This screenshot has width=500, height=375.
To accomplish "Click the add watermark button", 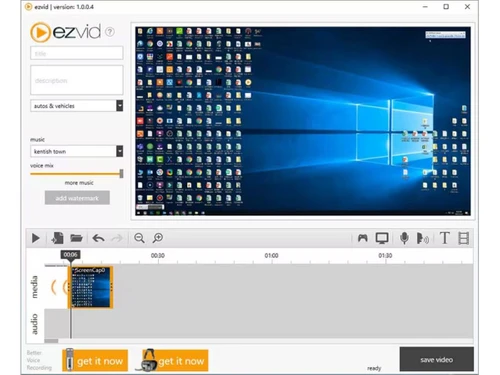I will tap(77, 198).
